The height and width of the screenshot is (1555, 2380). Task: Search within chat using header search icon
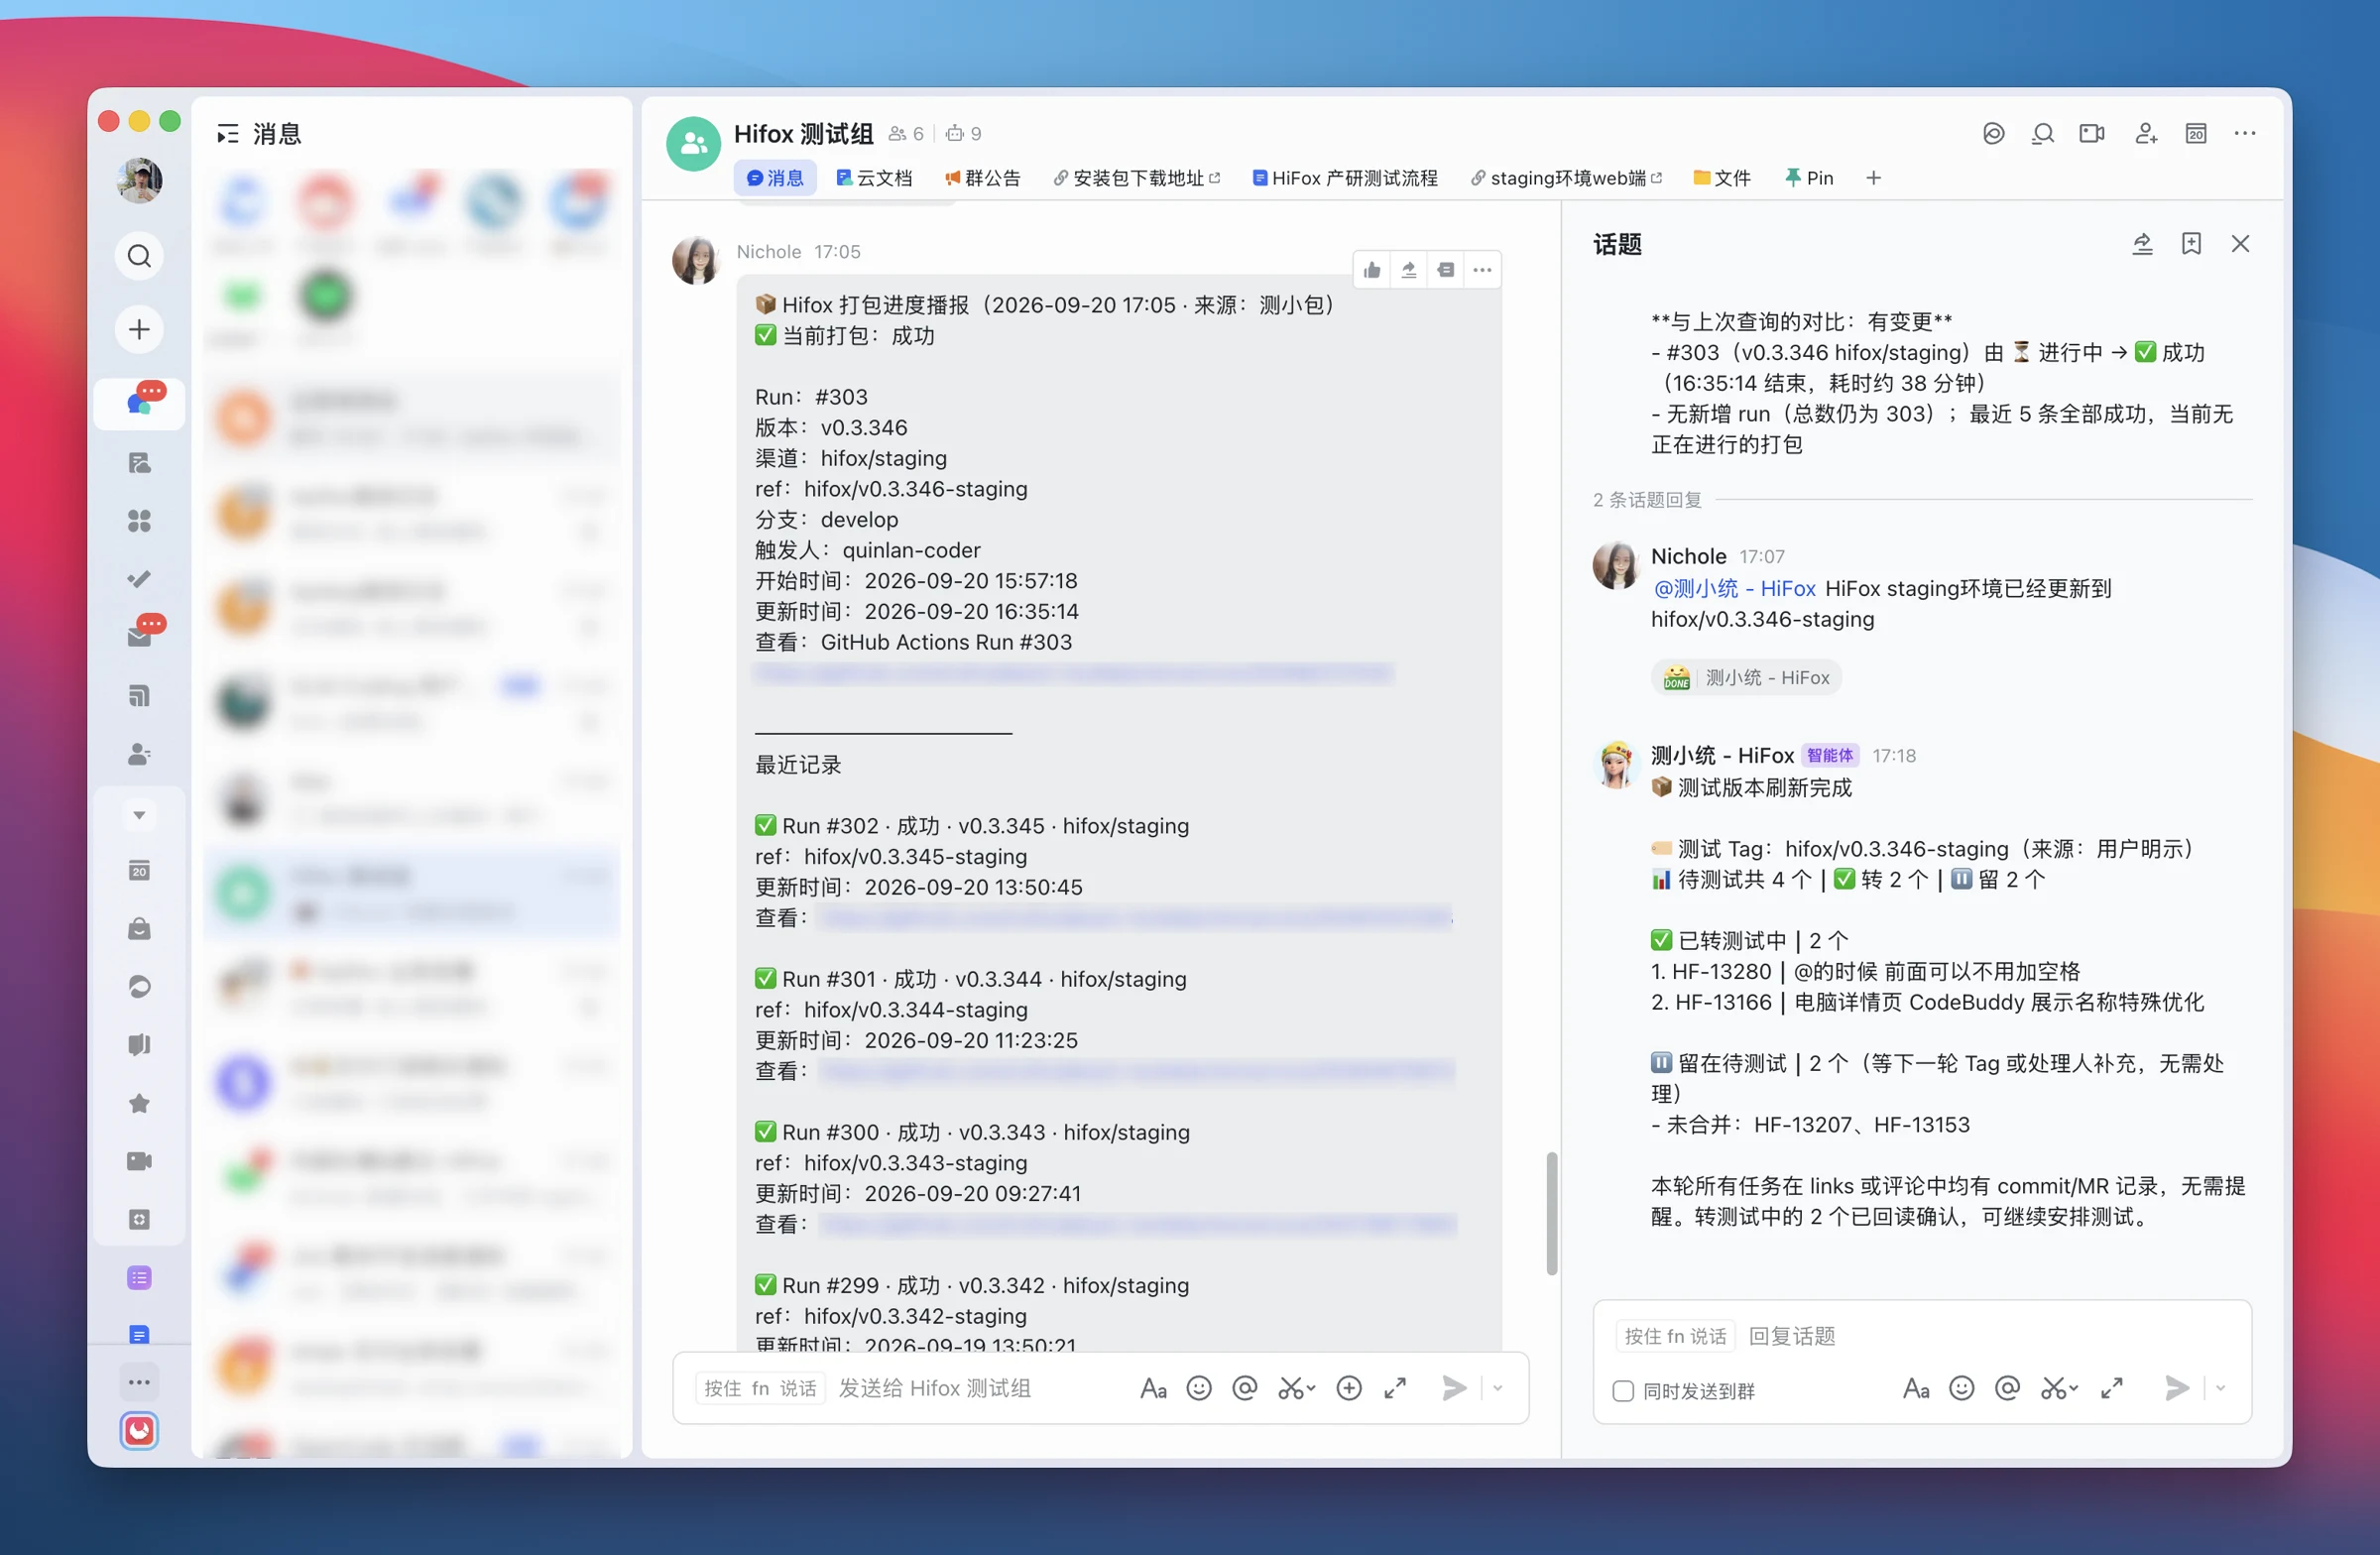[2043, 134]
